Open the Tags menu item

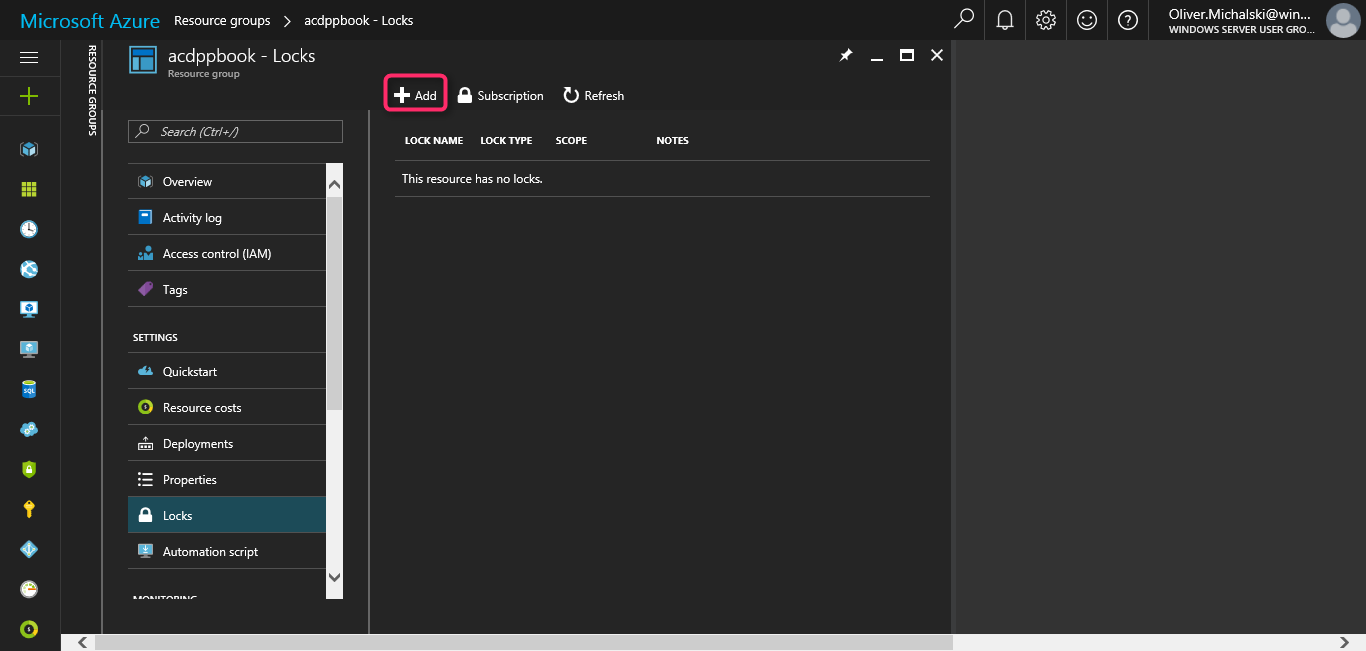pos(227,289)
